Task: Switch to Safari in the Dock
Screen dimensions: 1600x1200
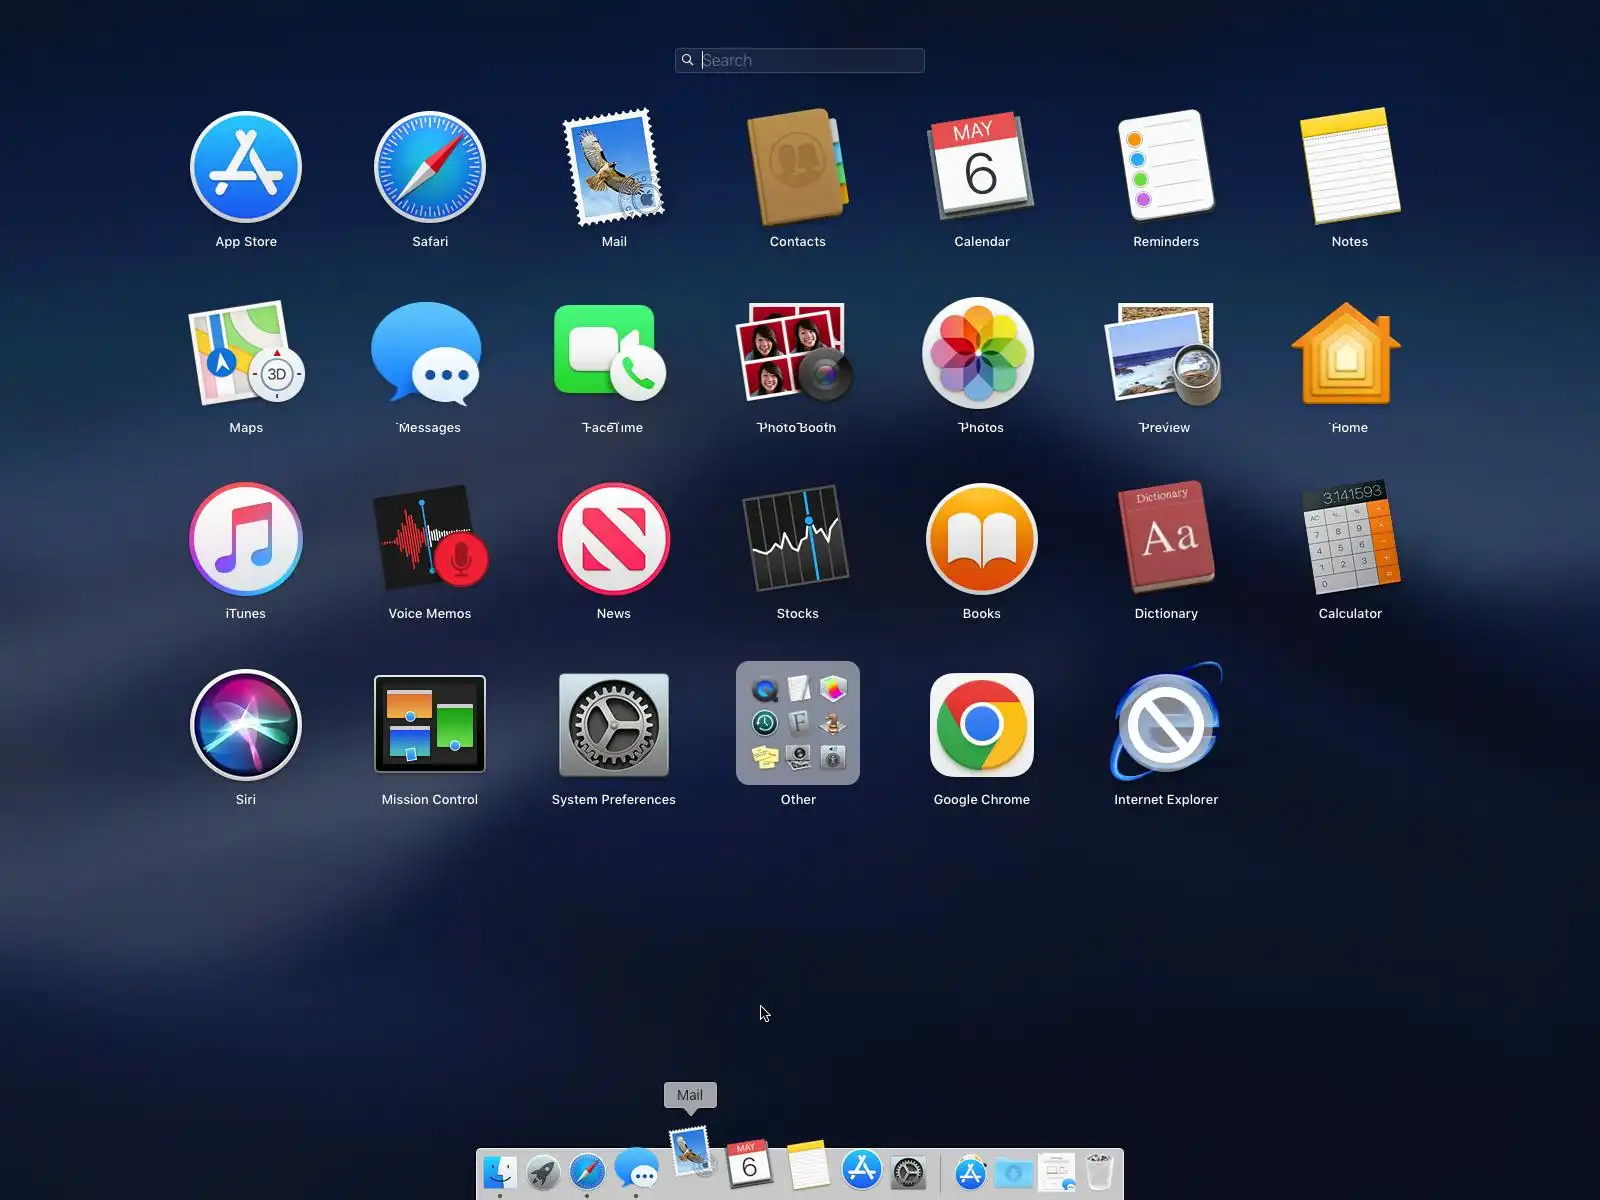Action: [x=587, y=1172]
